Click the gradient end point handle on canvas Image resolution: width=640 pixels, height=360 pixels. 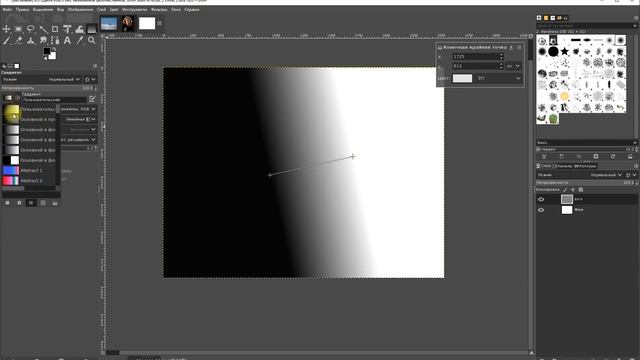(353, 156)
